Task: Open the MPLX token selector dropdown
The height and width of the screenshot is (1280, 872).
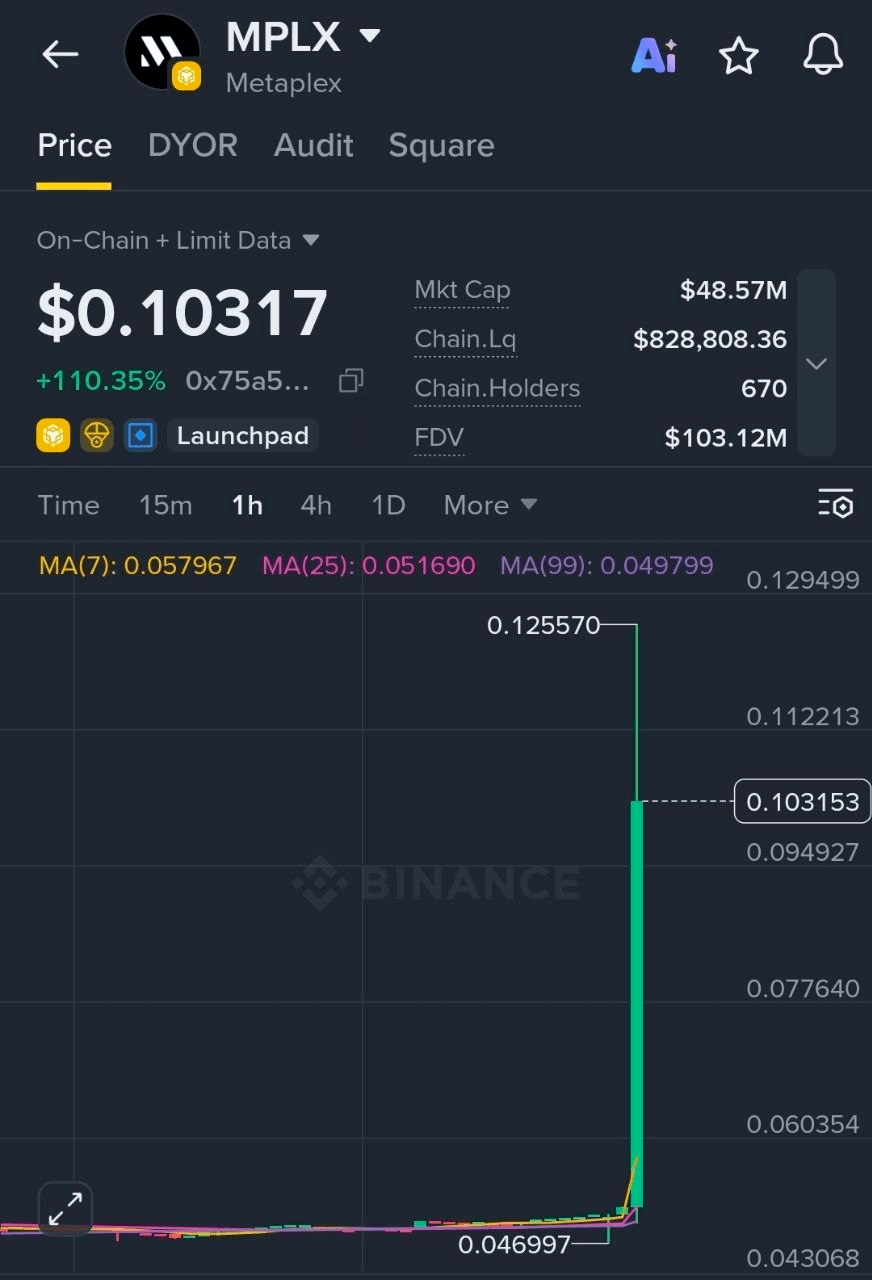Action: tap(370, 36)
